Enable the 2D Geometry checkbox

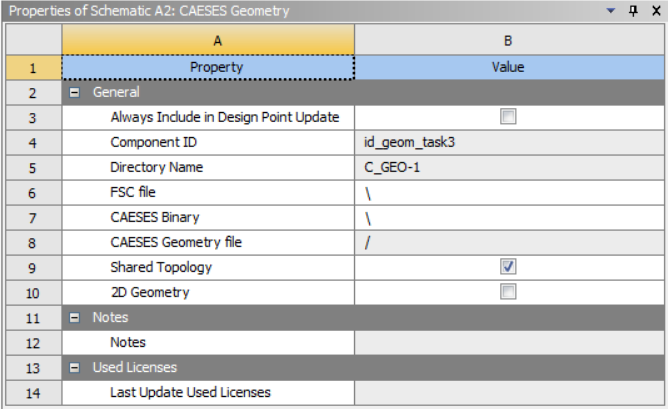508,292
